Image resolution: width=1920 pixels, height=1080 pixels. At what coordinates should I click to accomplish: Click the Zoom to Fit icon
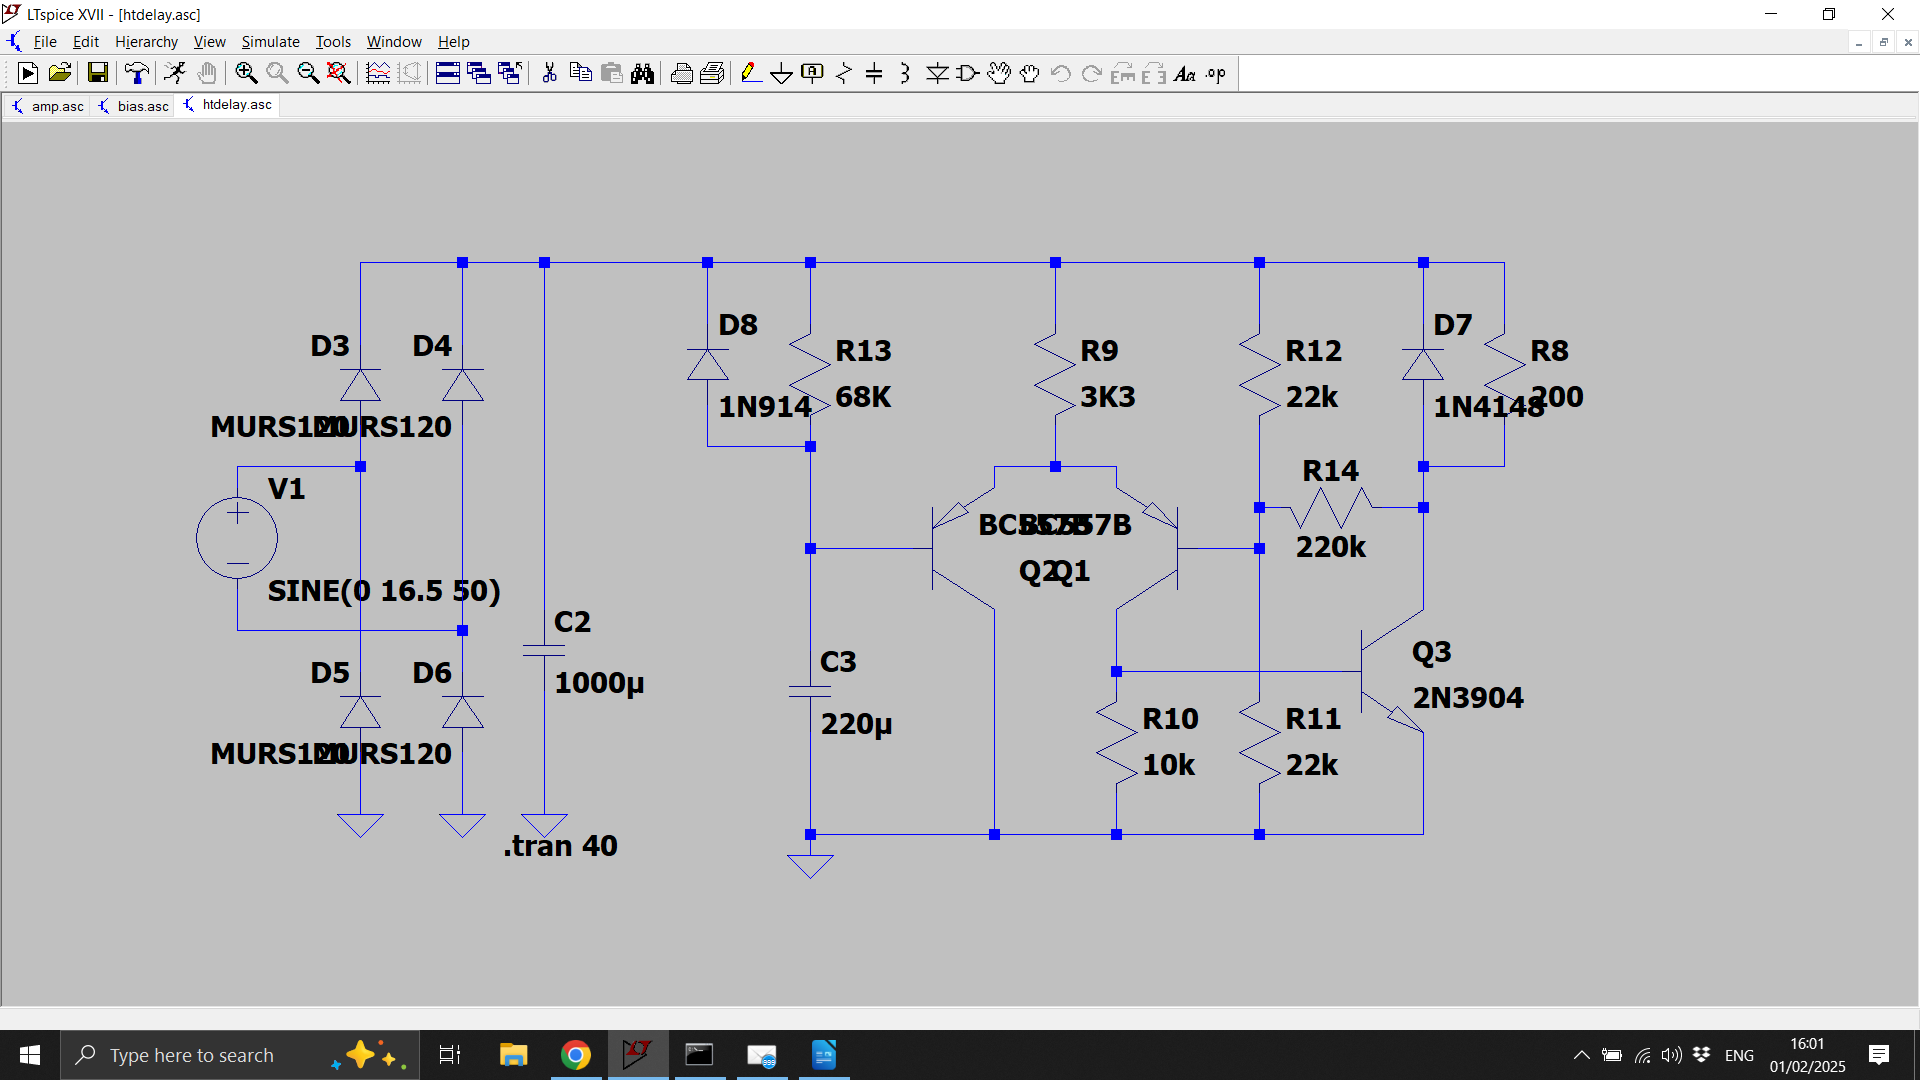click(x=339, y=73)
